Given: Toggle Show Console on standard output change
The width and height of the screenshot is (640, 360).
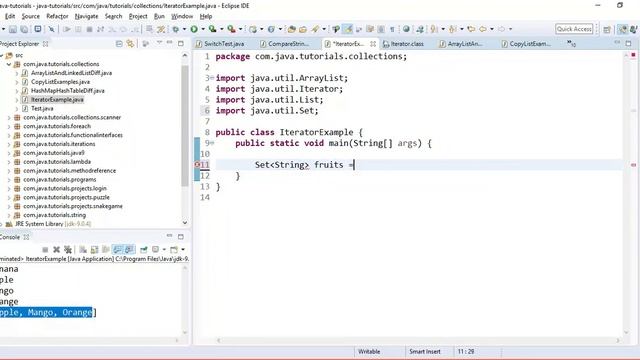Looking at the screenshot, I should tap(117, 249).
